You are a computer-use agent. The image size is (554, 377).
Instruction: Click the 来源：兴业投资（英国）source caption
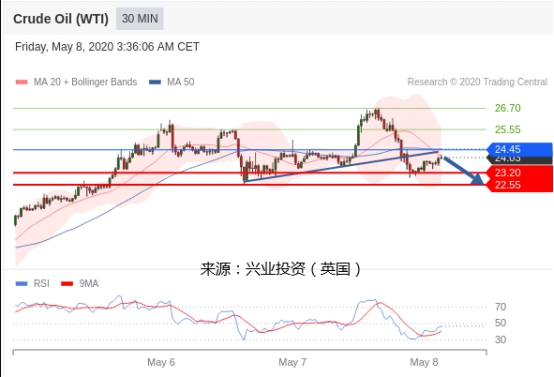click(x=281, y=269)
